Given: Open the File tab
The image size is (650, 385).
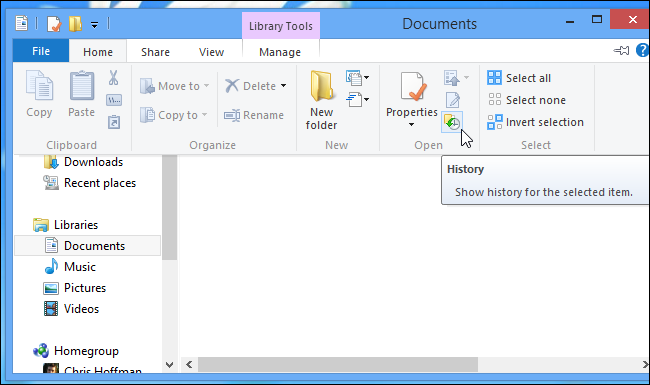Looking at the screenshot, I should point(41,51).
